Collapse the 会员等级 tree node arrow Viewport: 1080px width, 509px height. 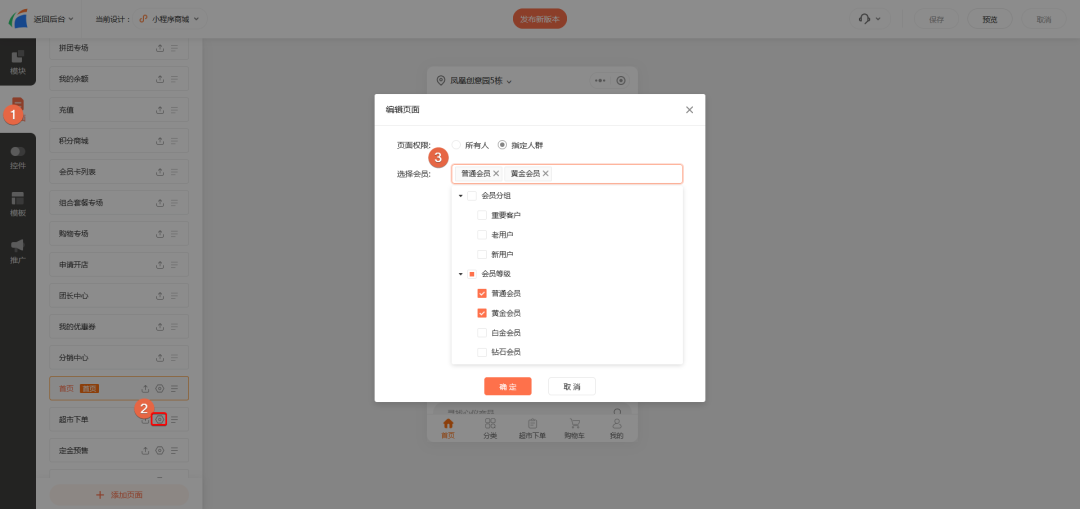tap(460, 274)
